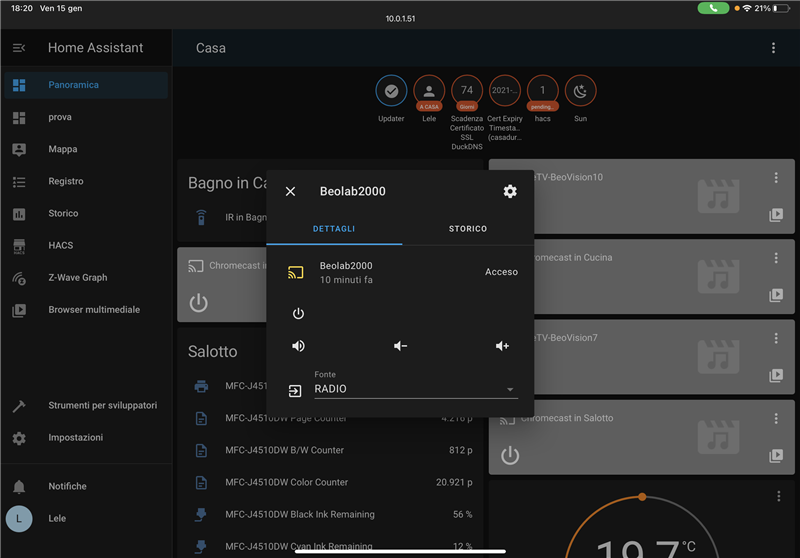The width and height of the screenshot is (800, 558).
Task: Select the DETTAGLI tab
Action: (334, 229)
